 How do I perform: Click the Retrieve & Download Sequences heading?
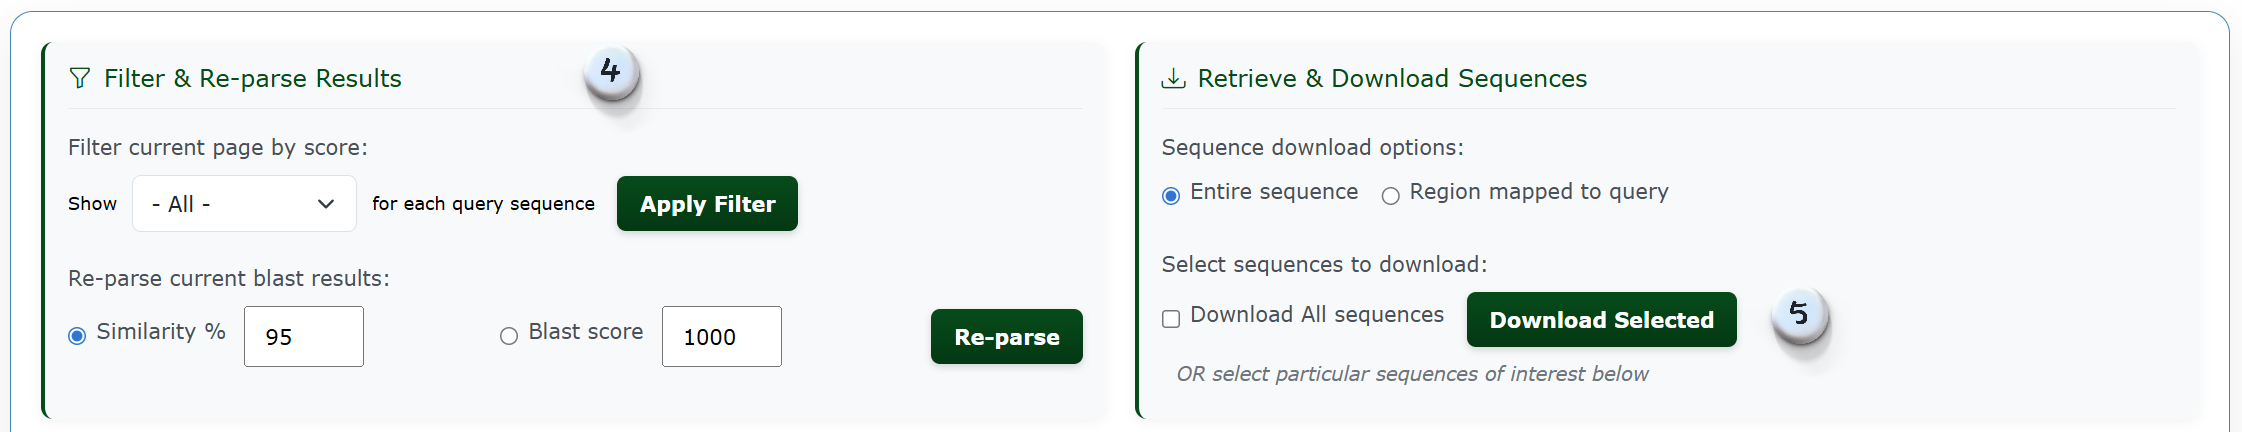tap(1392, 78)
